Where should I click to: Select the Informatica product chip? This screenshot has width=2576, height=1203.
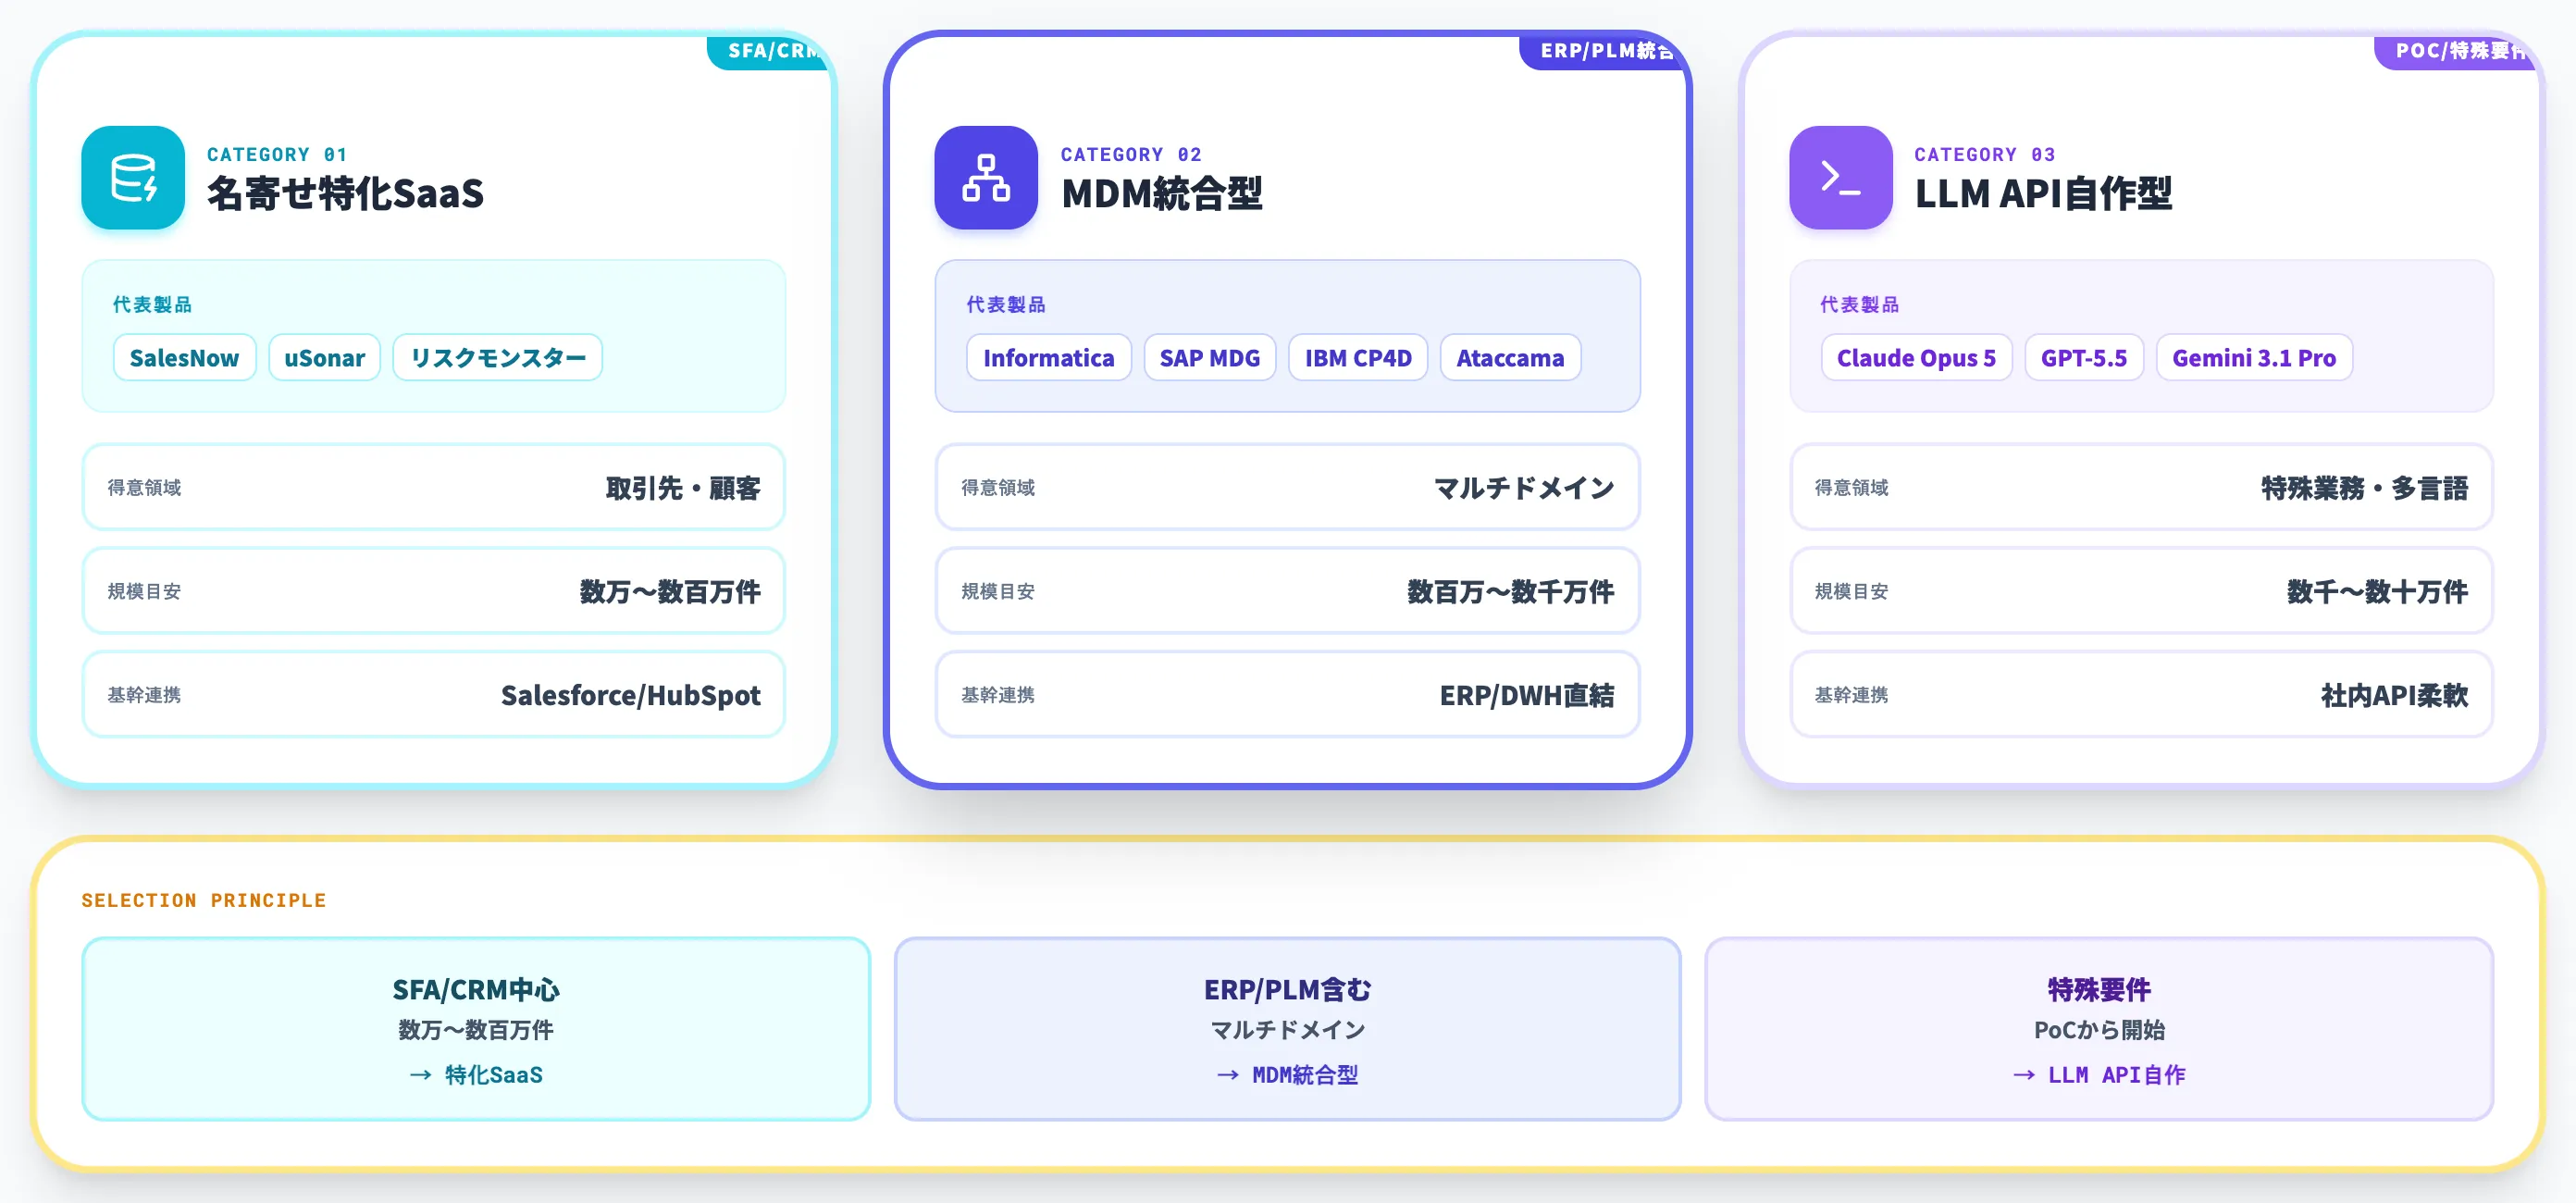(x=1048, y=358)
